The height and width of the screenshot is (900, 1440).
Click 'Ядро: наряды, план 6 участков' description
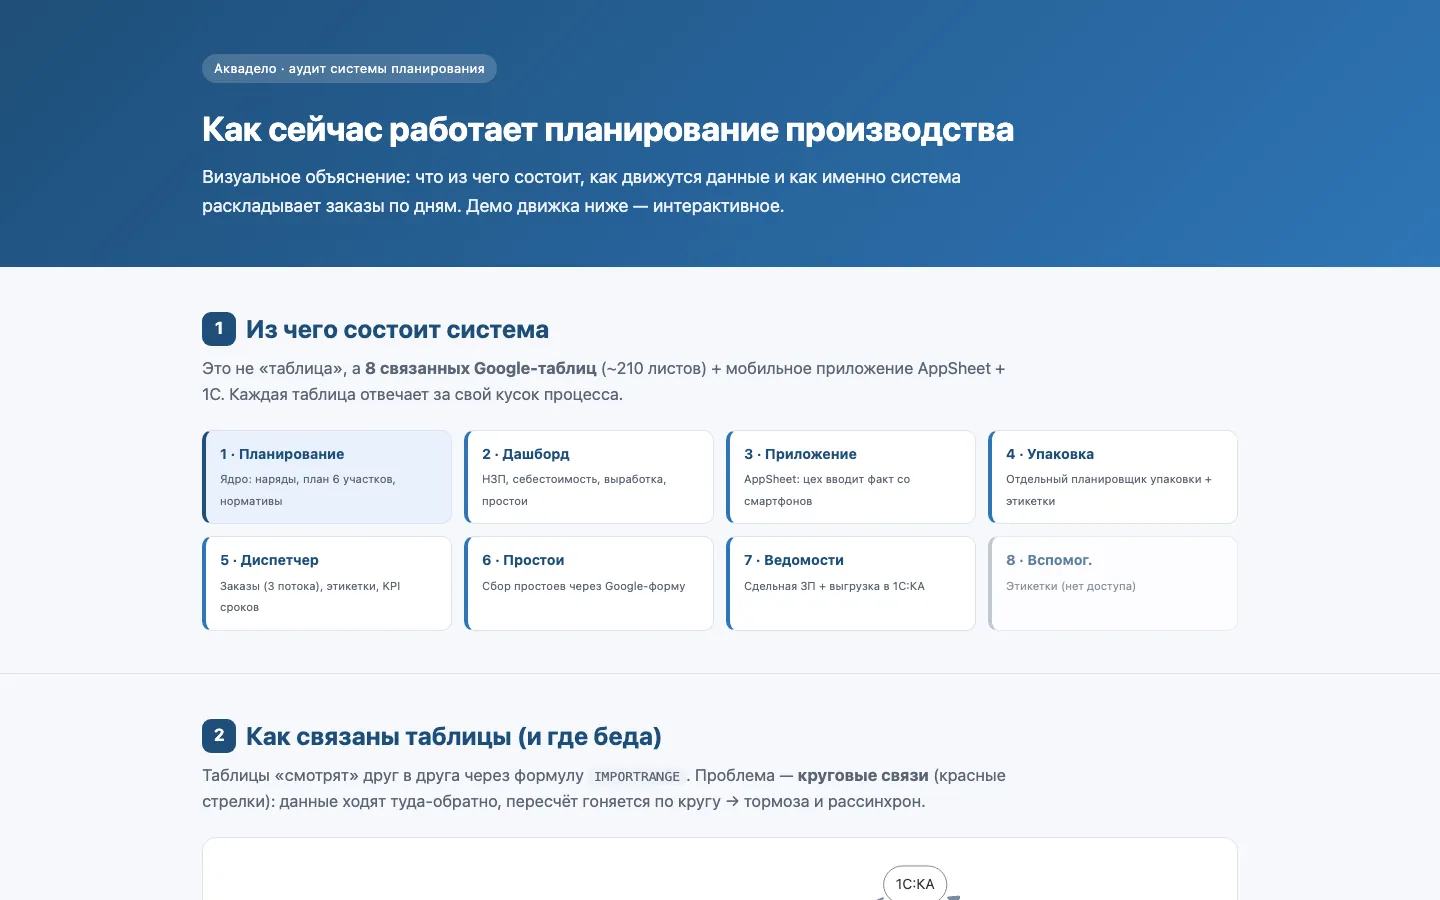(308, 490)
